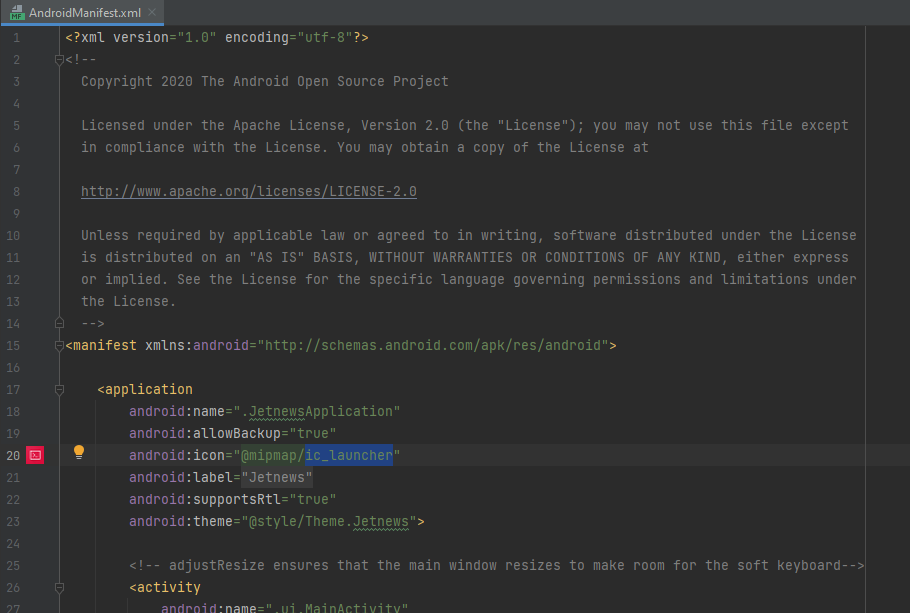The image size is (910, 613).
Task: Click line number 15 in the gutter
Action: tap(13, 346)
